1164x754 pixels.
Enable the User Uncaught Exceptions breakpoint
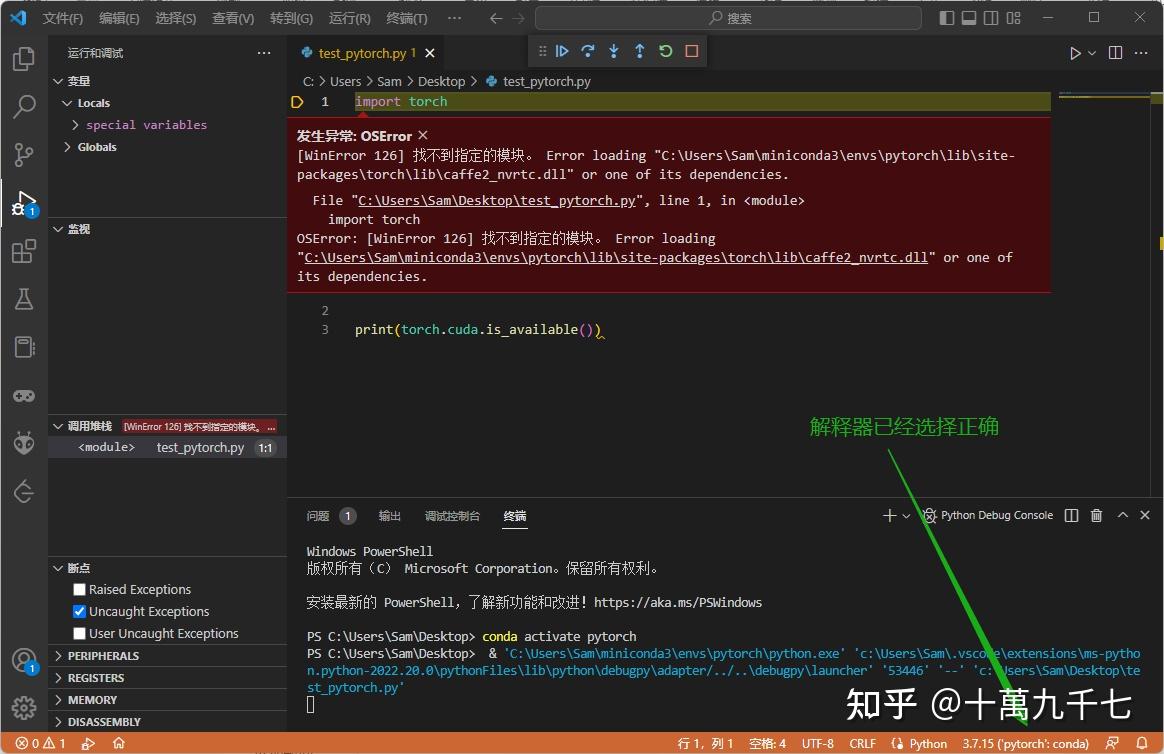(79, 633)
